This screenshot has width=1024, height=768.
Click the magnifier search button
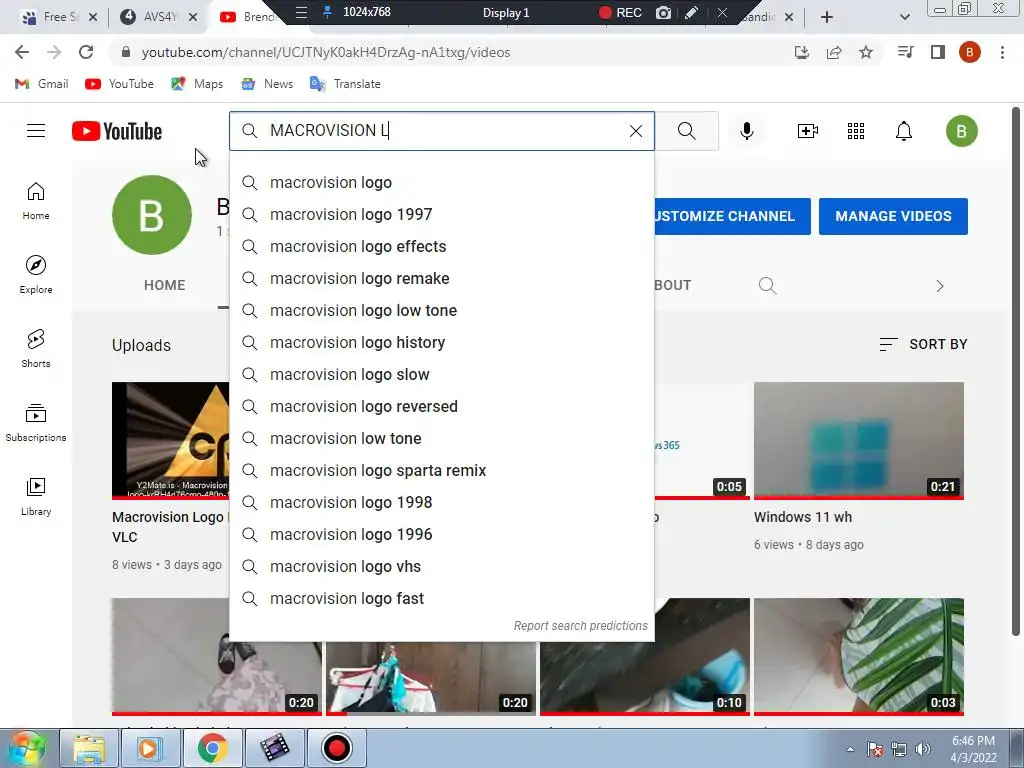686,131
